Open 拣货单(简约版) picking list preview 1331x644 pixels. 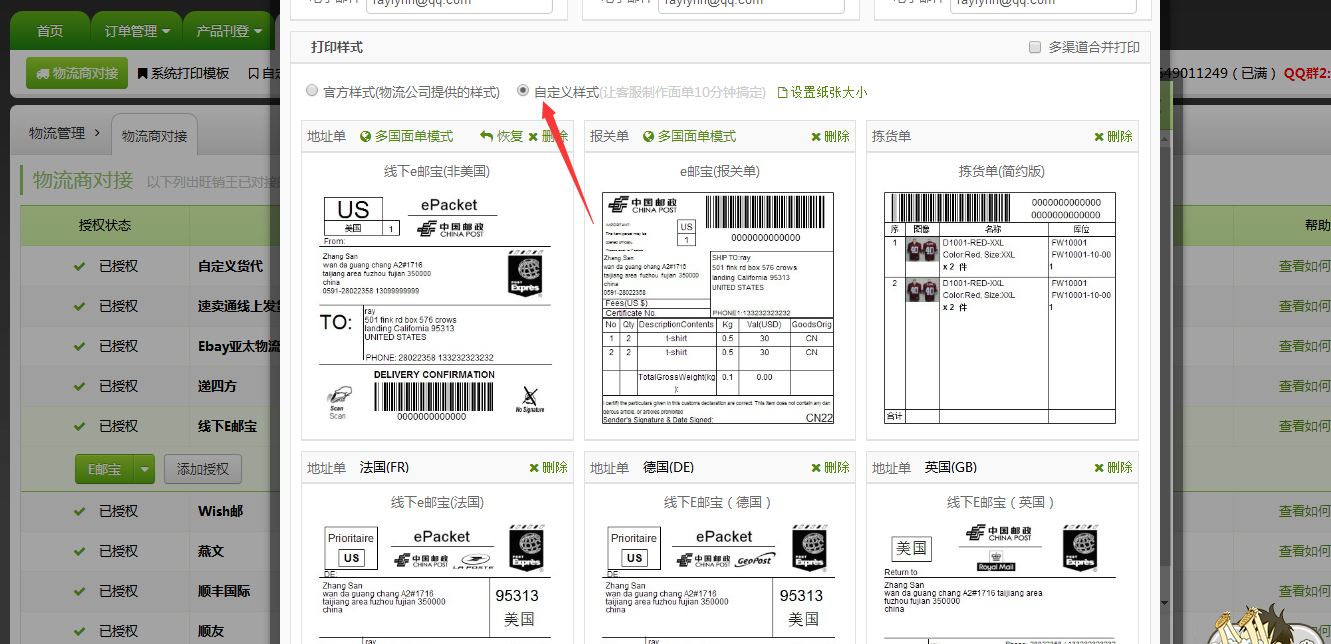(1001, 307)
